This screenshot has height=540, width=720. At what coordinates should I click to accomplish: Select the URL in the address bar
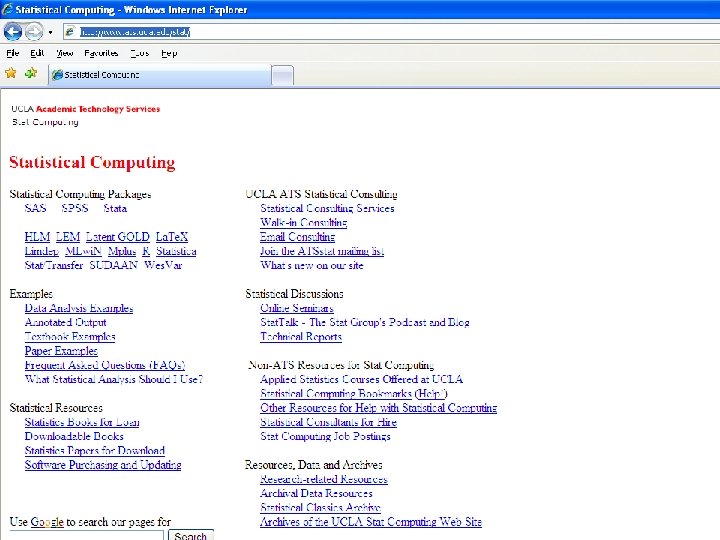[x=135, y=32]
